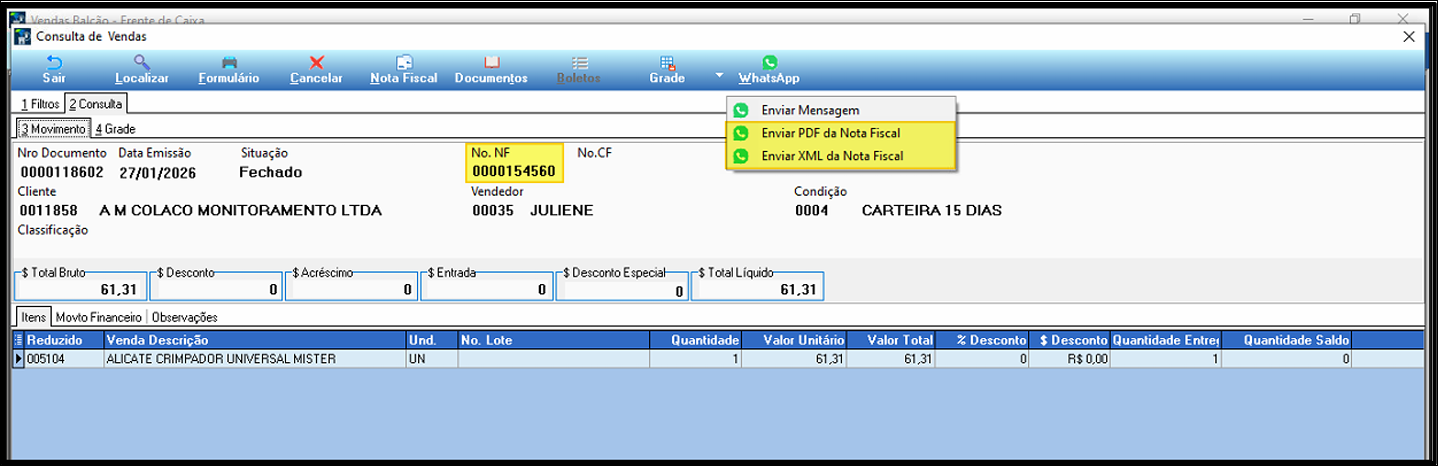Click item code 005104 cell

coord(64,358)
